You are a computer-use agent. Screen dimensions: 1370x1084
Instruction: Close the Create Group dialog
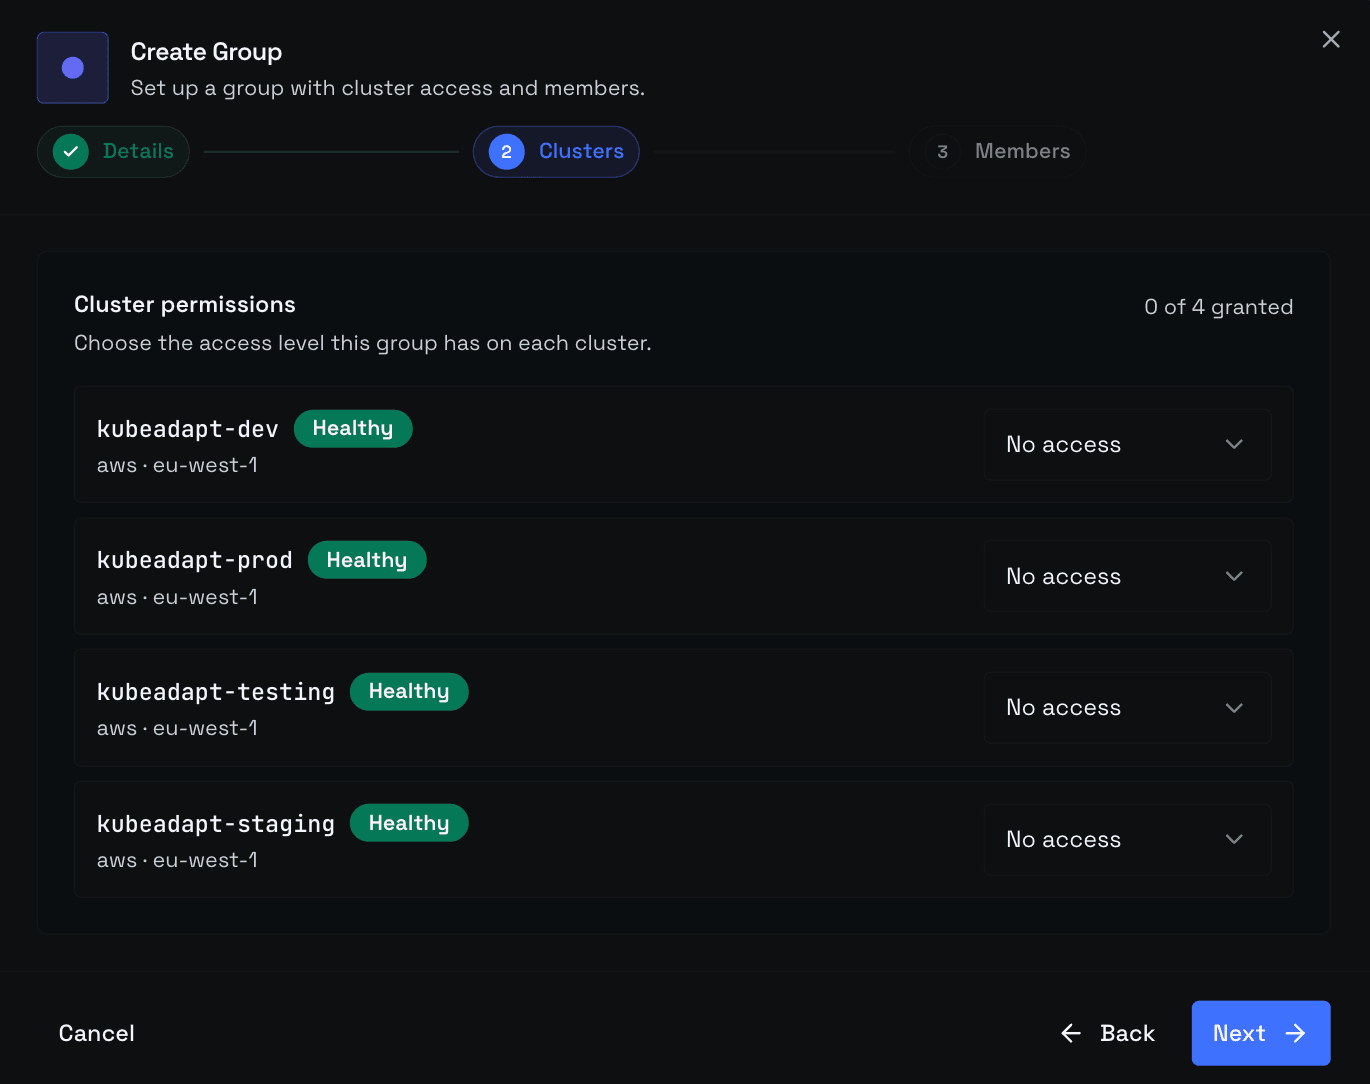(1330, 39)
